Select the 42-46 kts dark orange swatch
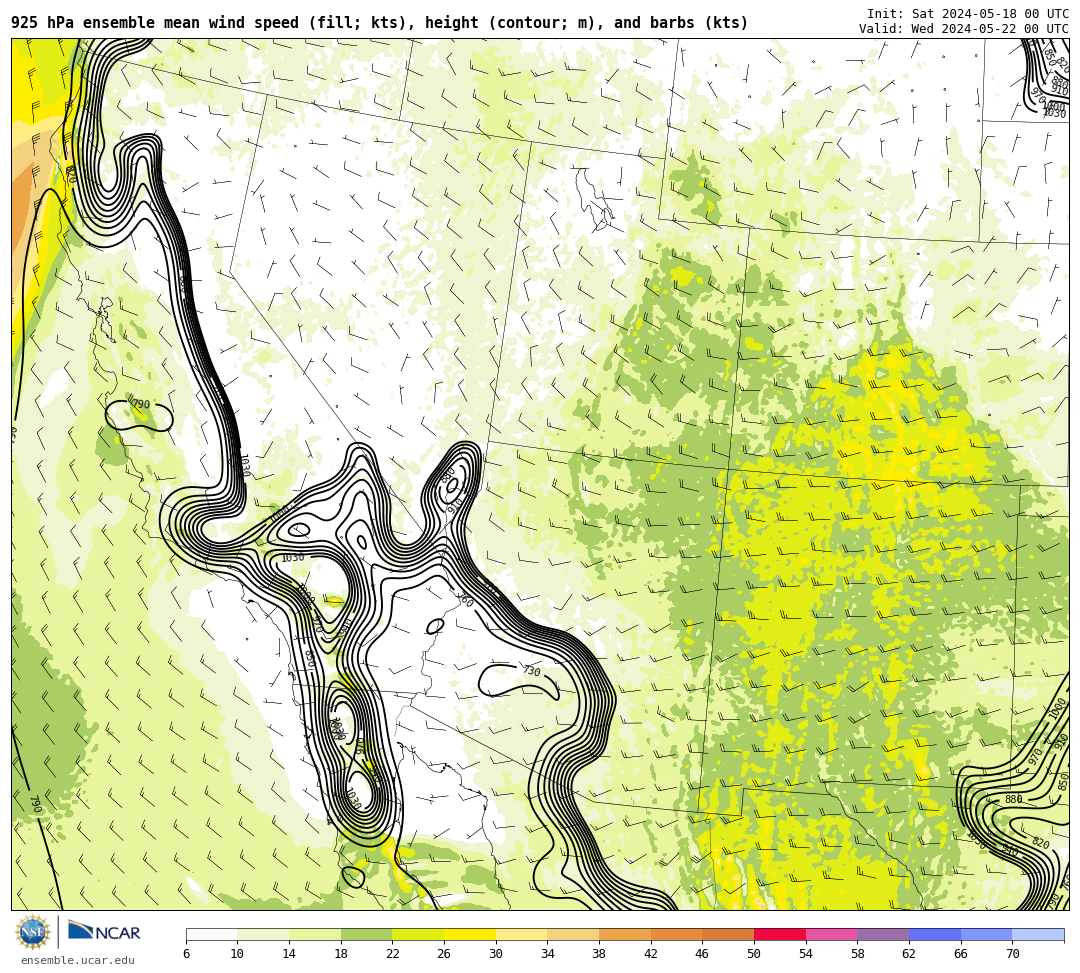1080x973 pixels. [676, 934]
